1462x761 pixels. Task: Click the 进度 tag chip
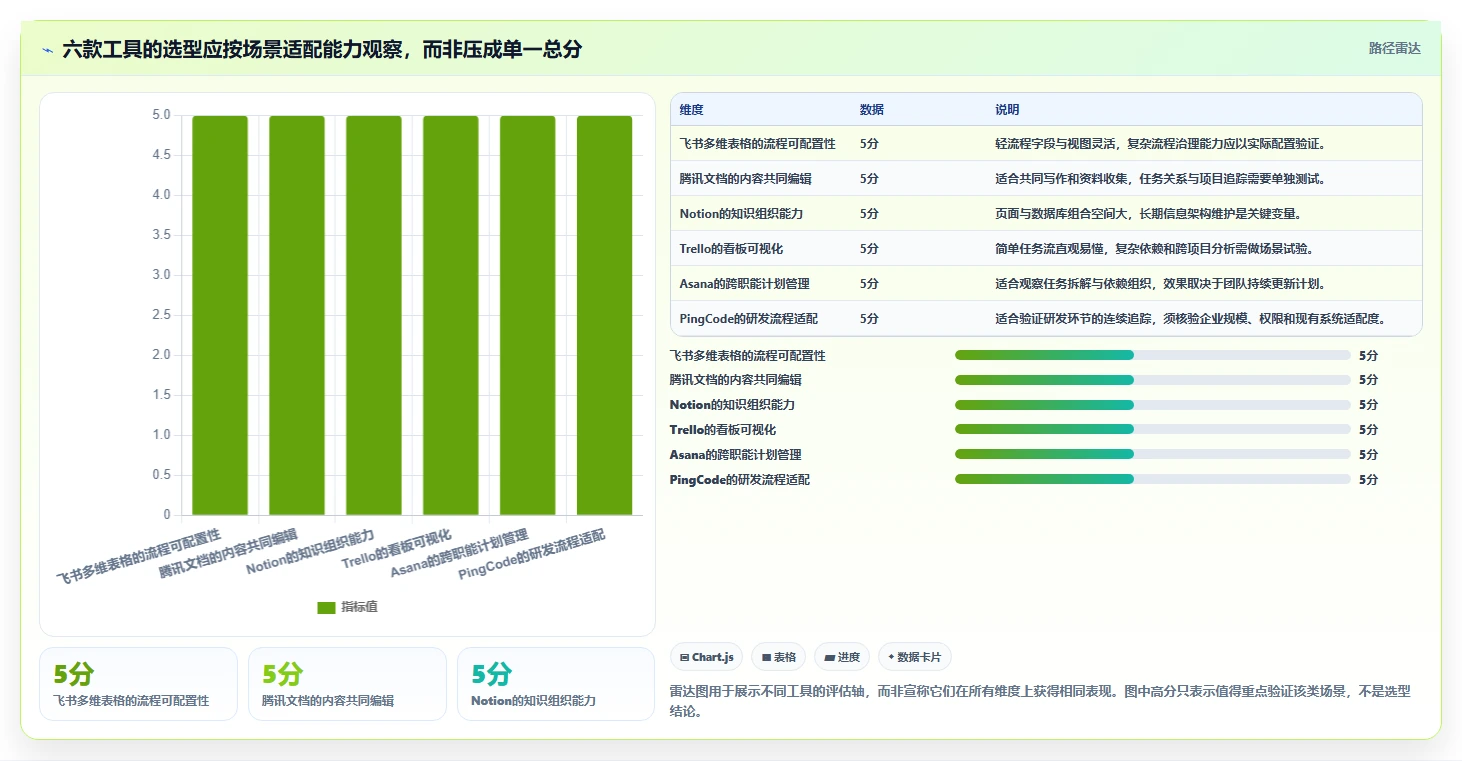click(842, 657)
